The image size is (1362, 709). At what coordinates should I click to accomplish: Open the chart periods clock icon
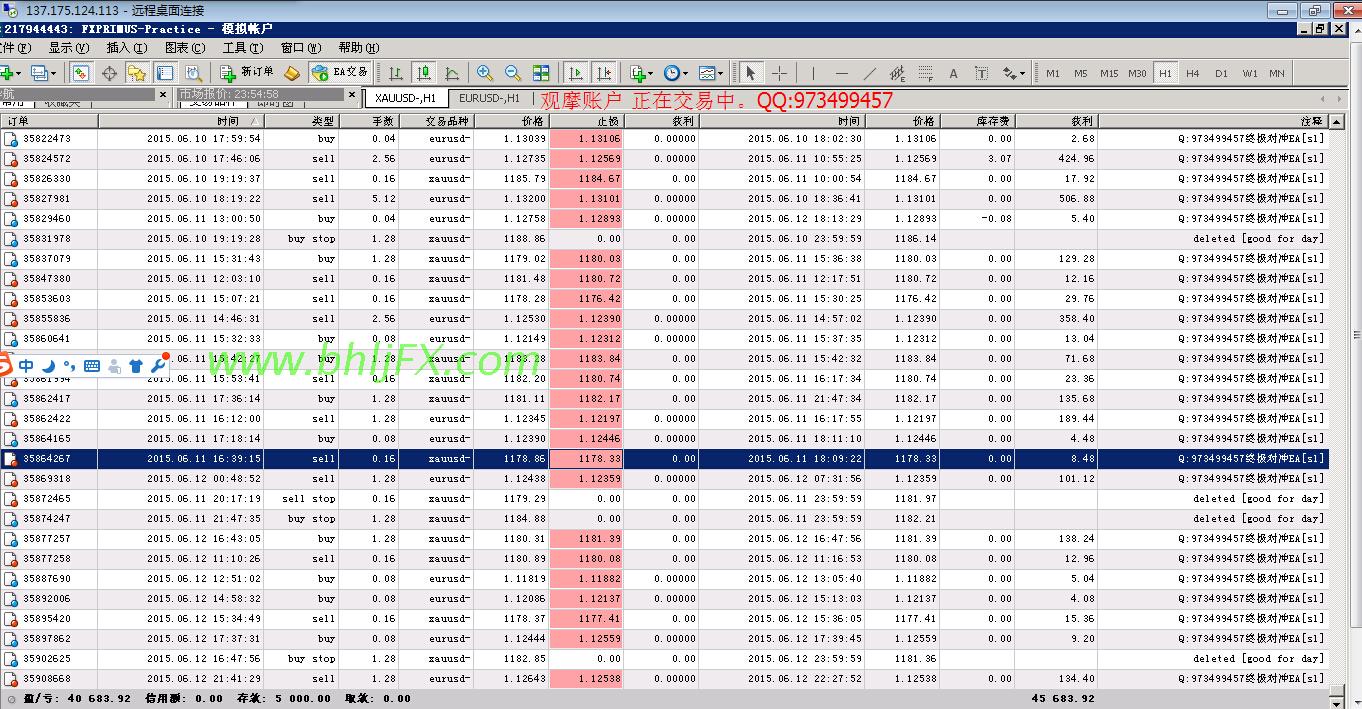[670, 73]
